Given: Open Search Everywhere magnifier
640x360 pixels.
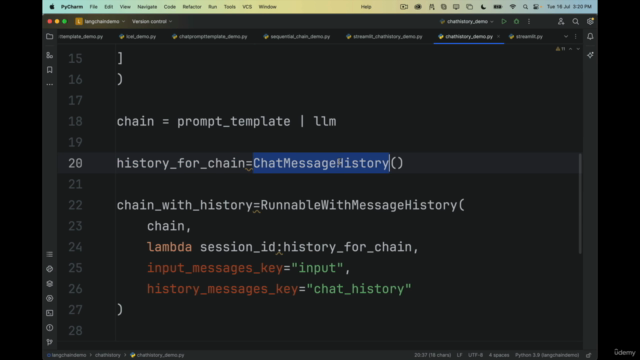Looking at the screenshot, I should [x=576, y=21].
